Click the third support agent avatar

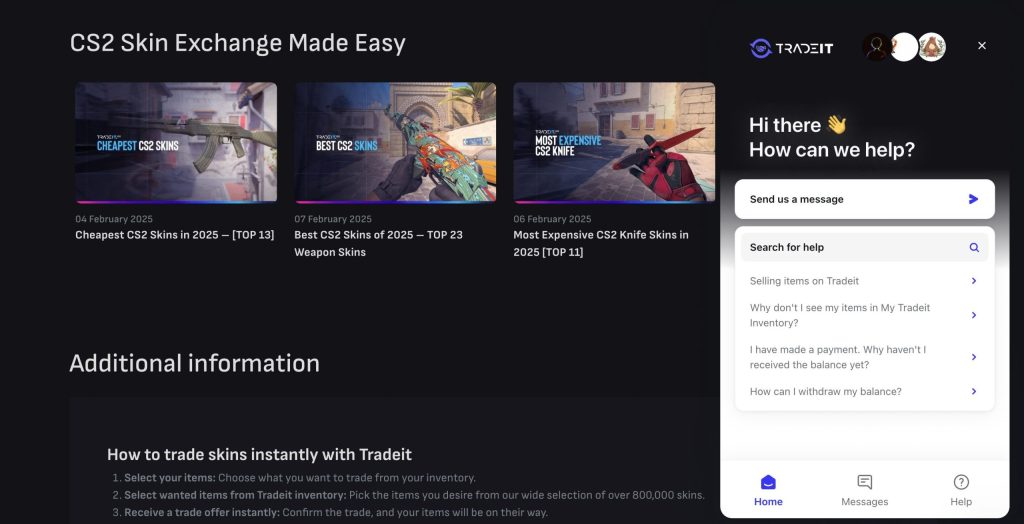[x=932, y=47]
